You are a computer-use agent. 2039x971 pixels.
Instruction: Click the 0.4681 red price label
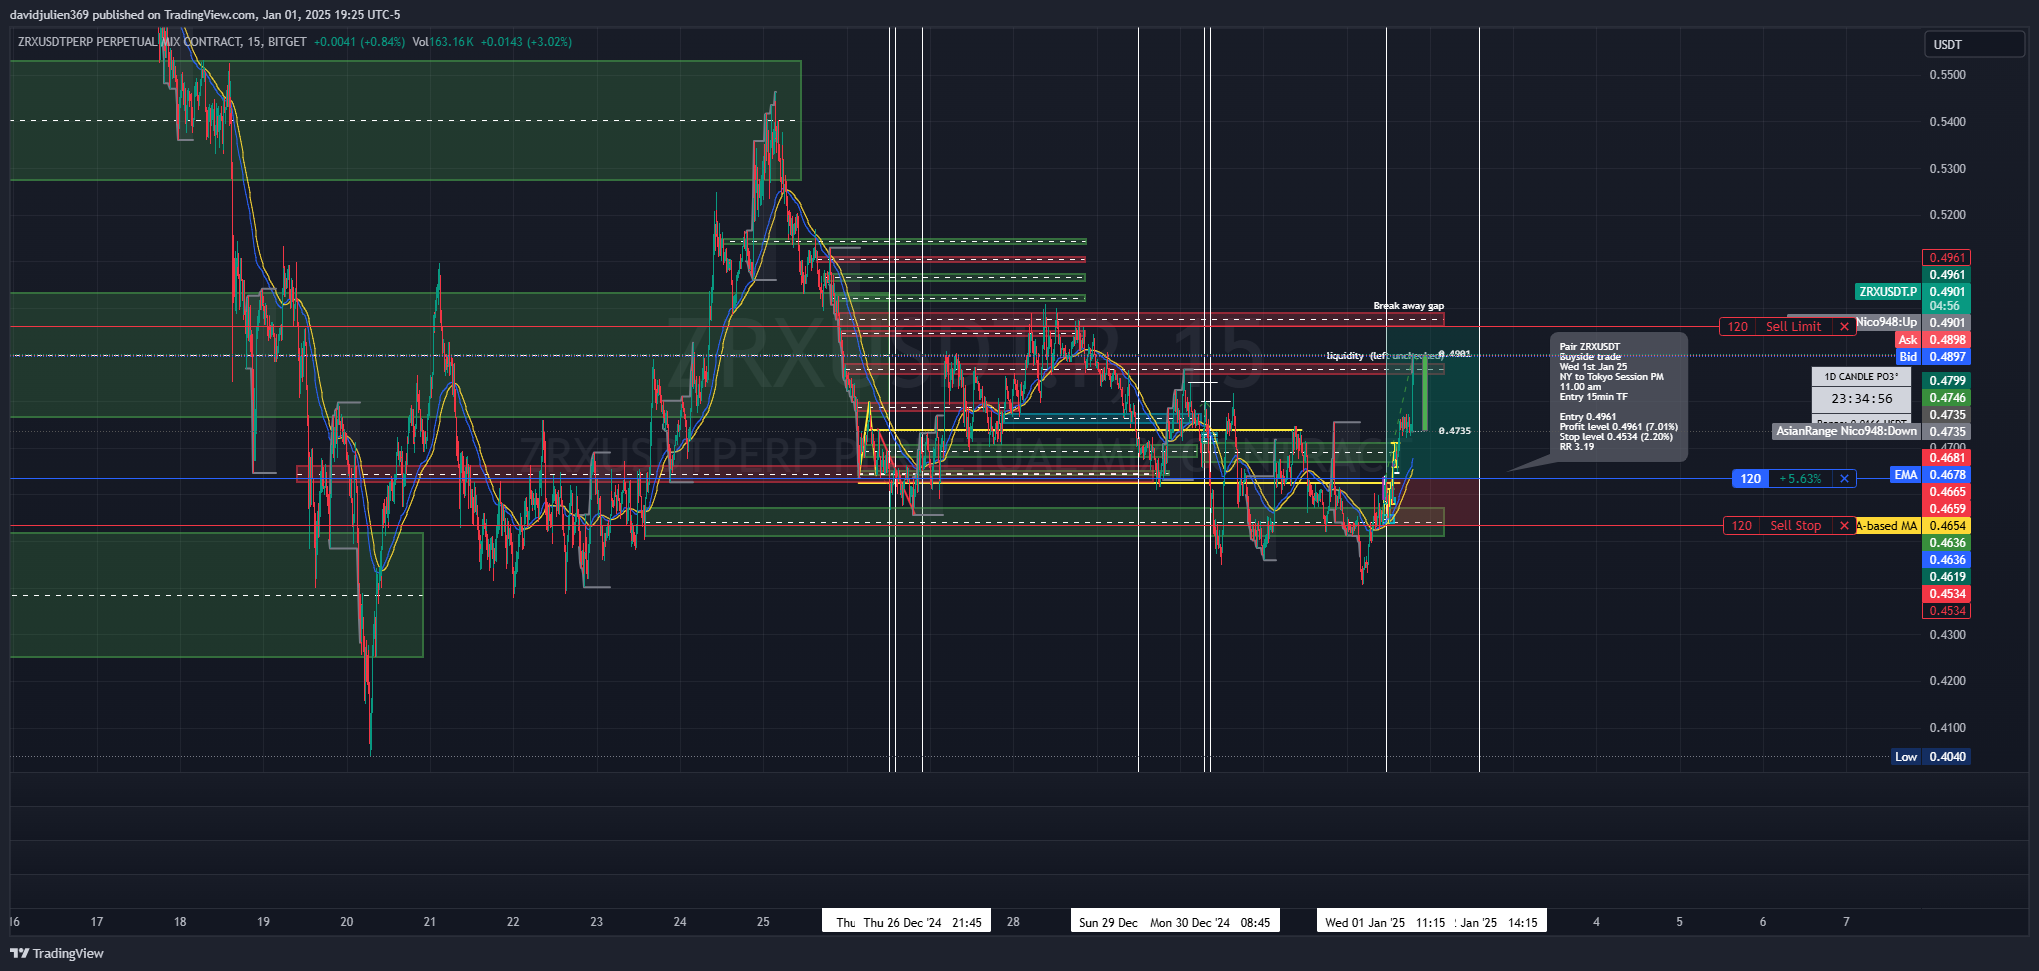point(1946,458)
